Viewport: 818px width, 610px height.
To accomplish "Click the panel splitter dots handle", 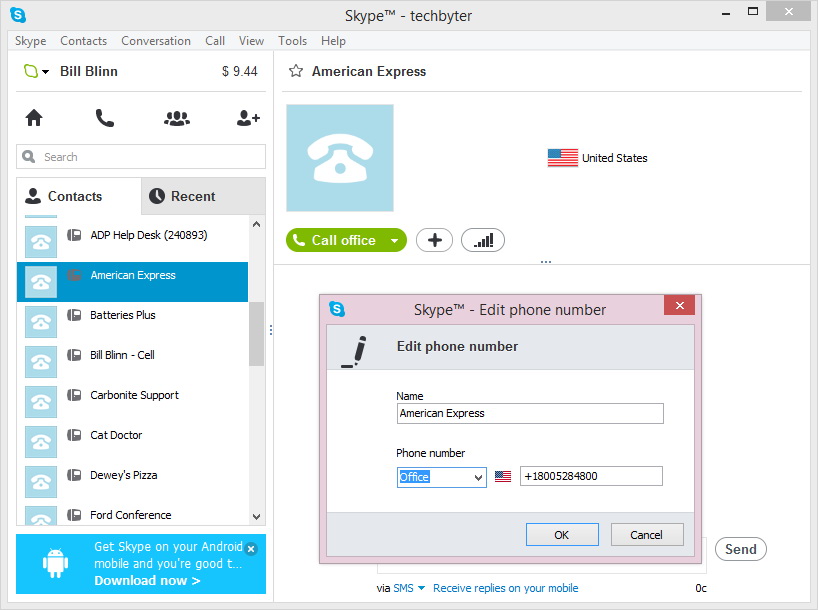I will (271, 330).
